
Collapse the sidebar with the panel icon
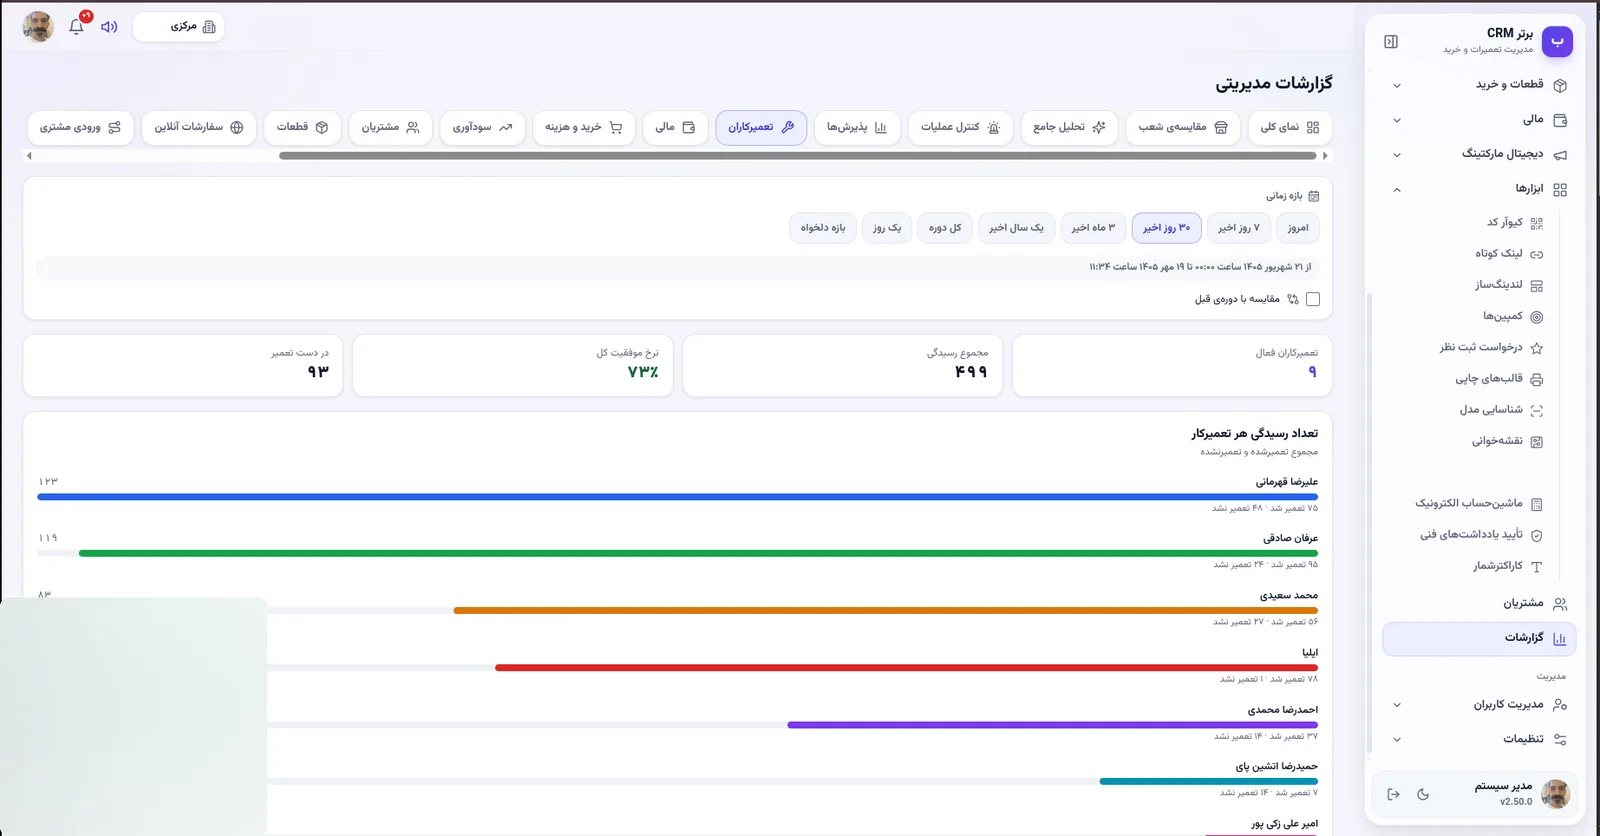tap(1391, 41)
